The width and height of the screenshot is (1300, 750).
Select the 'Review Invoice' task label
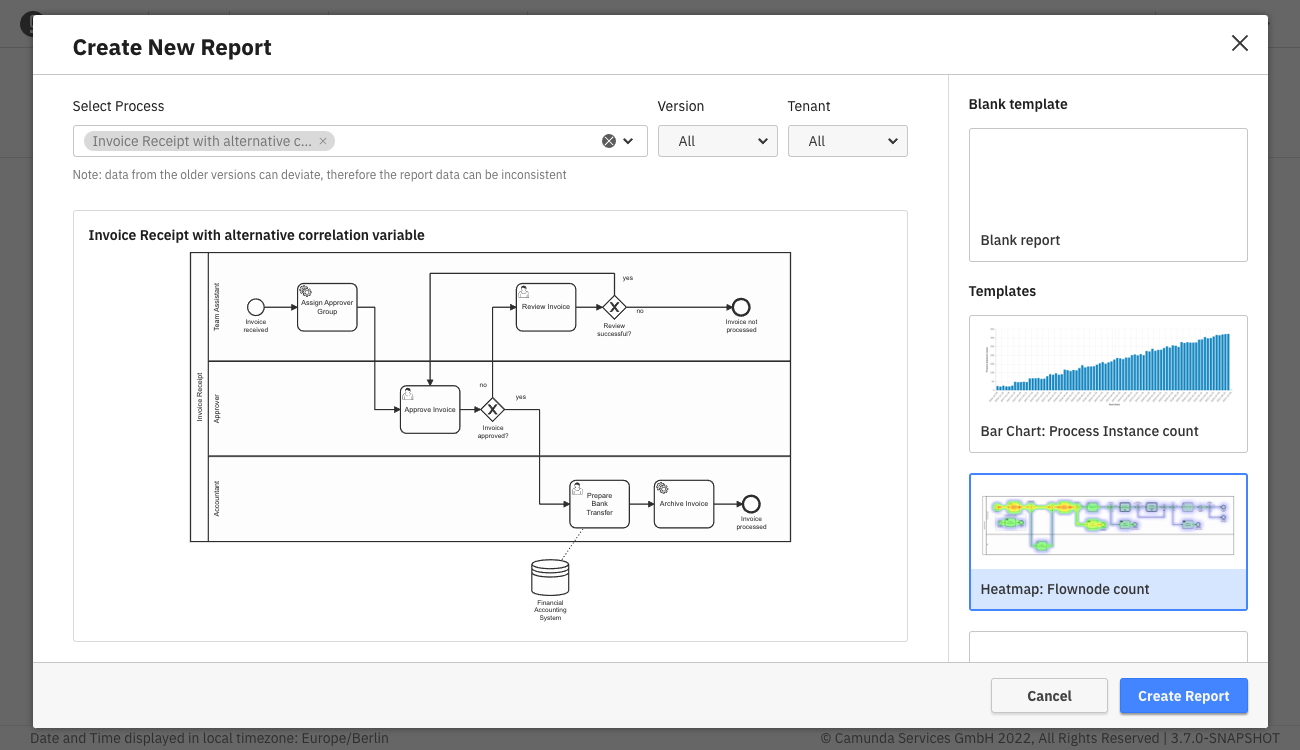tap(546, 307)
